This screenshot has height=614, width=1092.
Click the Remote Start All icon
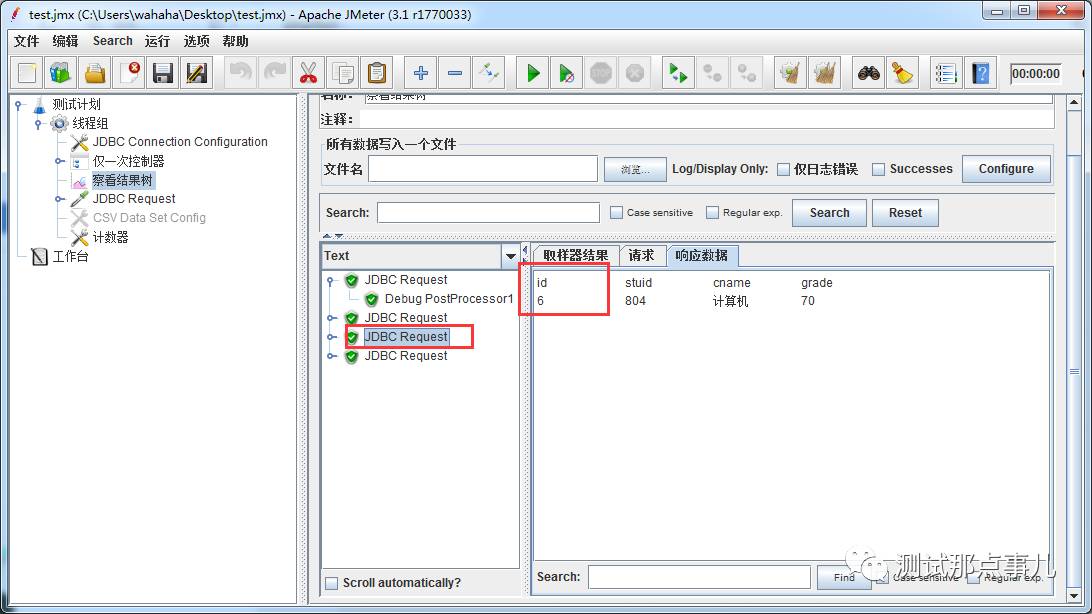(x=678, y=73)
